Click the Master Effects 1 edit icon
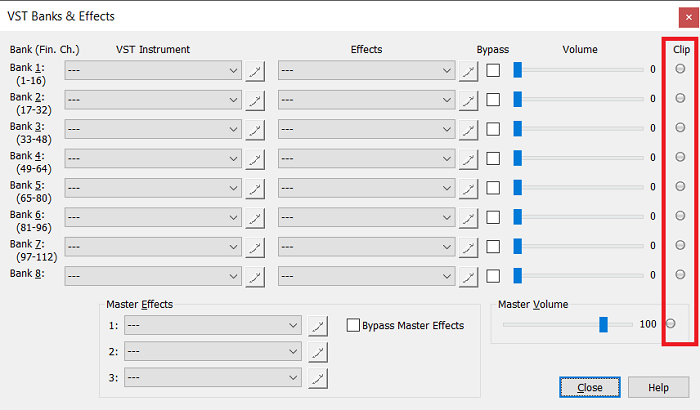This screenshot has height=410, width=700. click(x=317, y=325)
